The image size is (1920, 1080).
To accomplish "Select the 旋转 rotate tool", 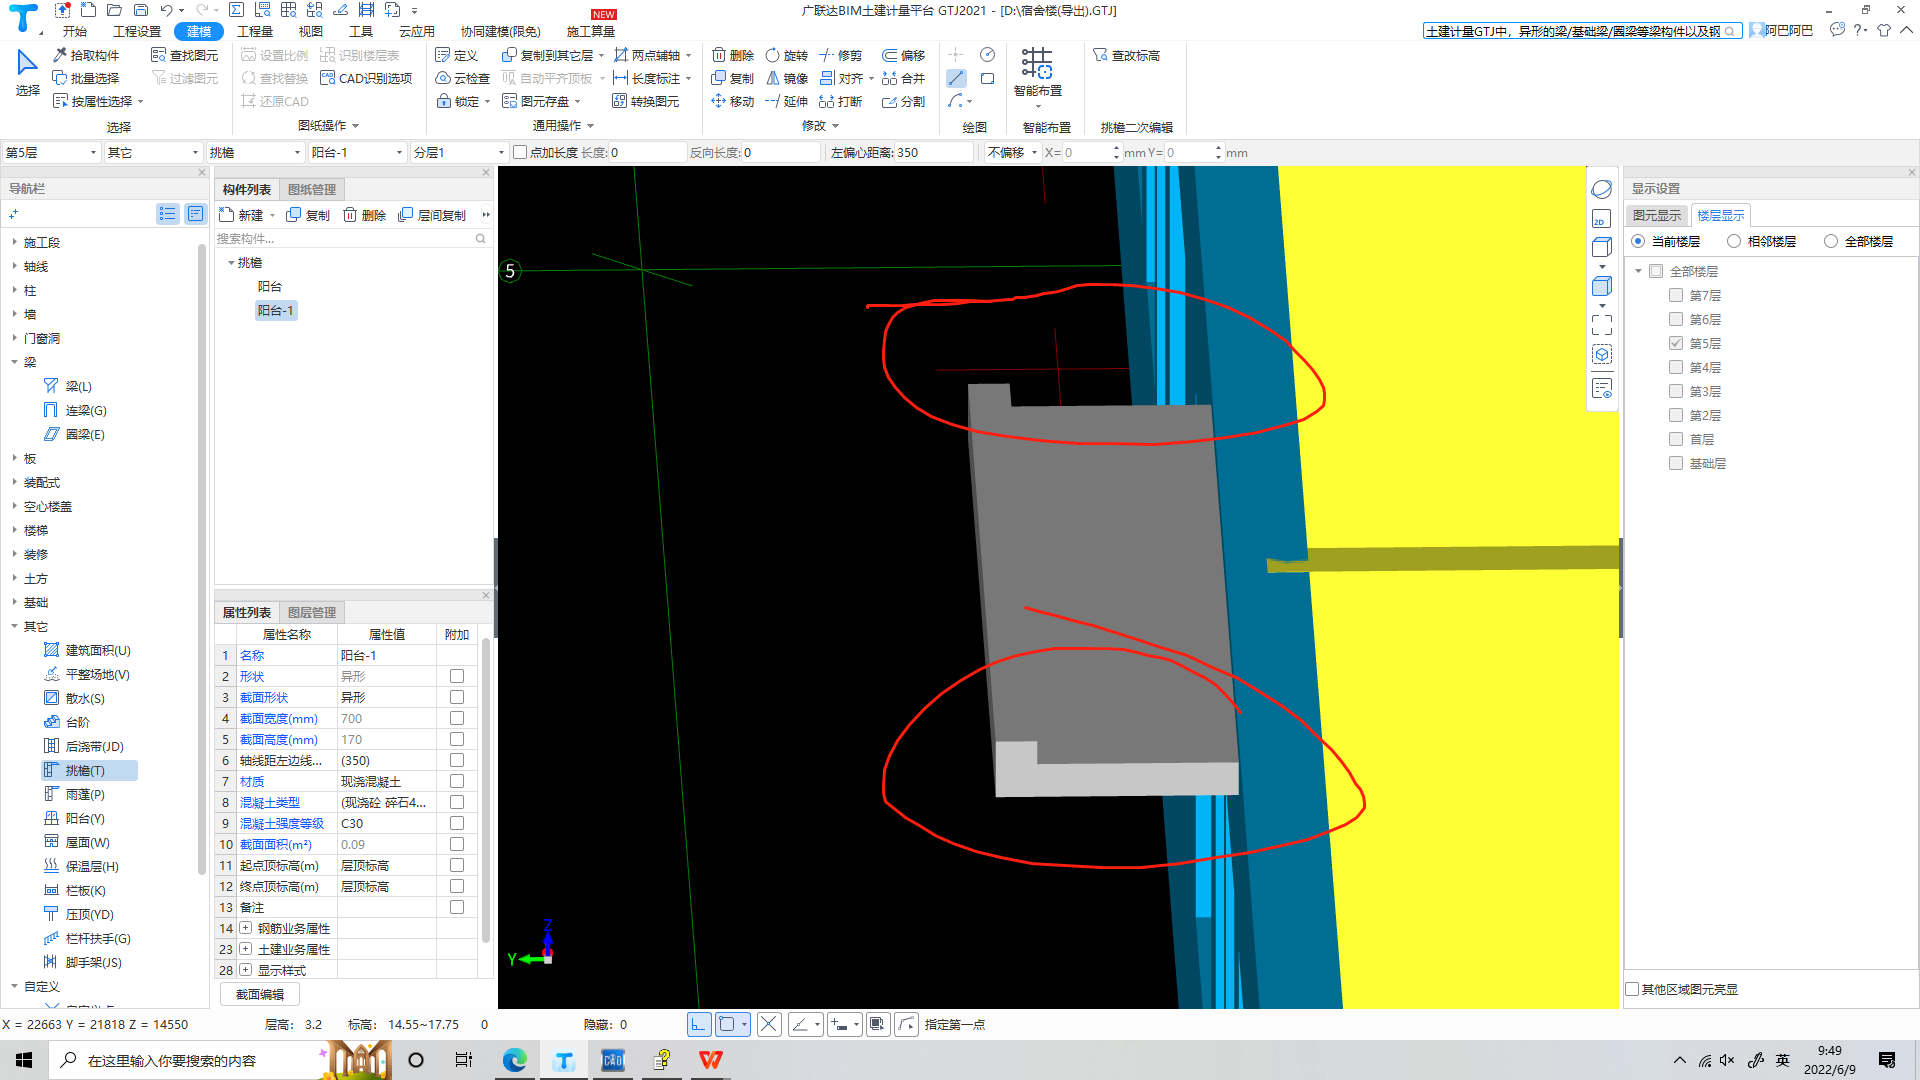I will tap(786, 55).
